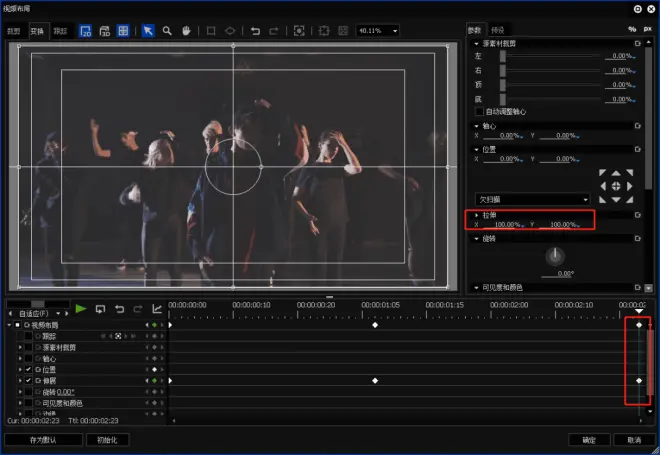
Task: Click the 存为默认 button
Action: pyautogui.click(x=43, y=440)
